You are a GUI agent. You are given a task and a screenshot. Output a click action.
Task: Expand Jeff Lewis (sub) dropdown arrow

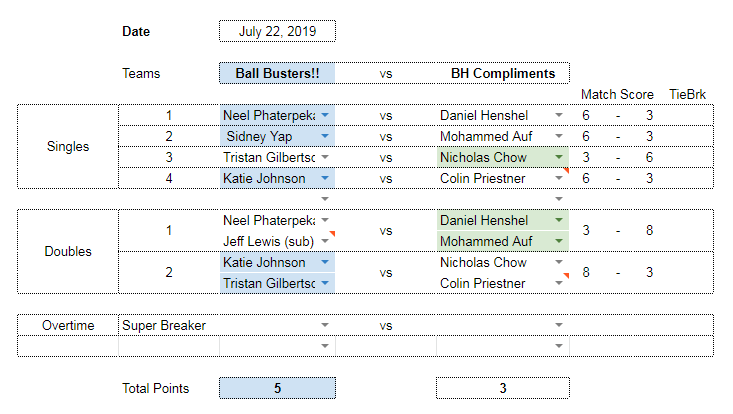coord(325,241)
